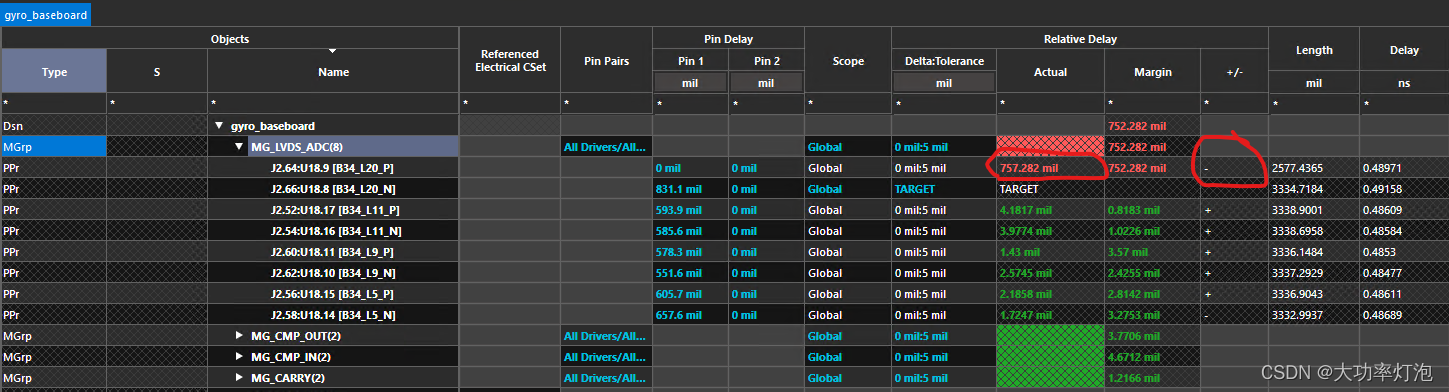Click the Scope column filter field
Image resolution: width=1449 pixels, height=392 pixels.
click(x=848, y=104)
